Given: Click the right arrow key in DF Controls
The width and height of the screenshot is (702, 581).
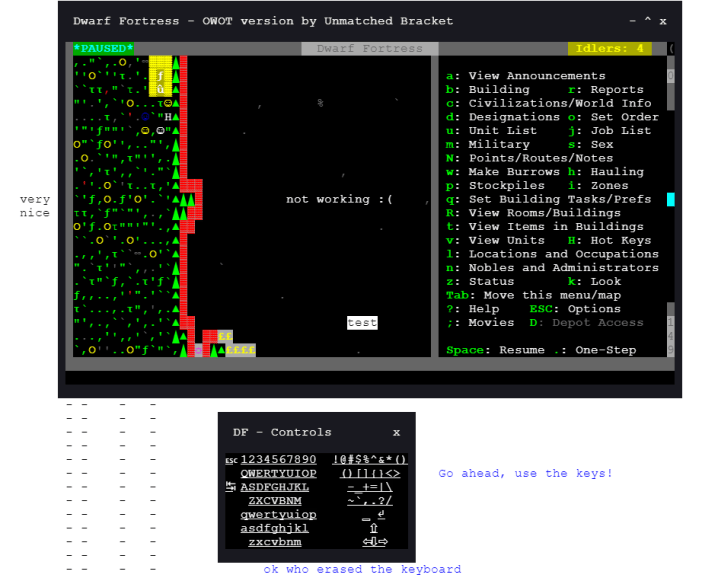Looking at the screenshot, I should coord(383,542).
